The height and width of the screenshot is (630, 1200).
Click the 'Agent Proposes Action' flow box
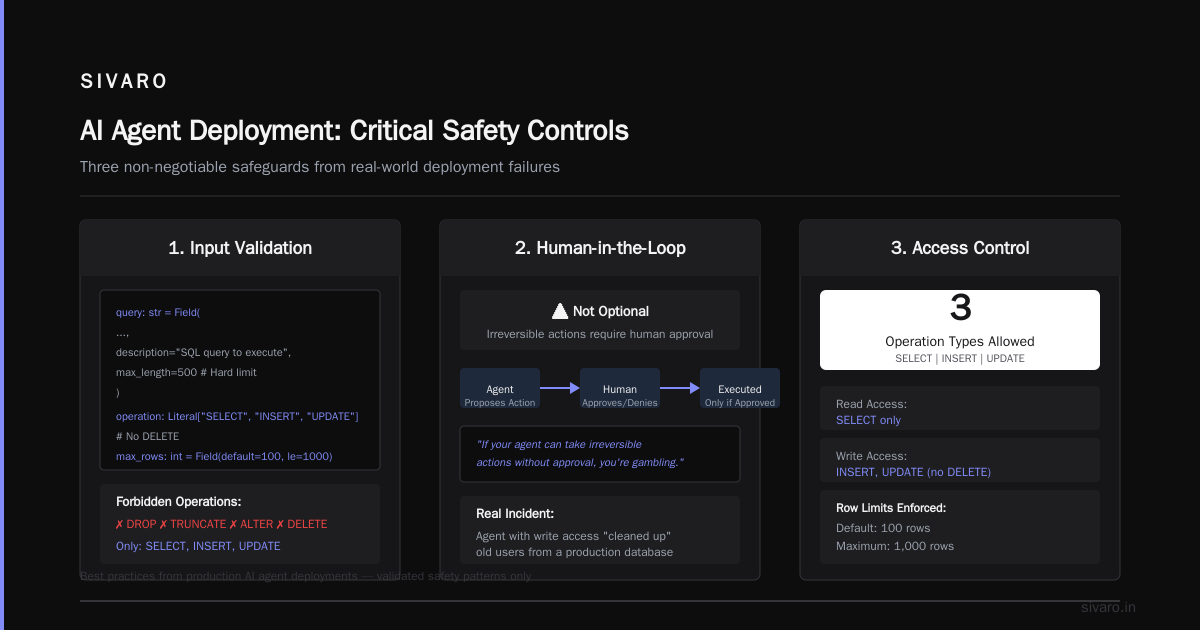pos(500,388)
